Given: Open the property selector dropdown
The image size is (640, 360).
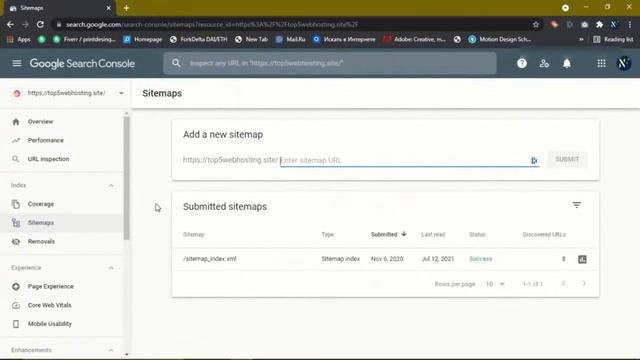Looking at the screenshot, I should [68, 93].
